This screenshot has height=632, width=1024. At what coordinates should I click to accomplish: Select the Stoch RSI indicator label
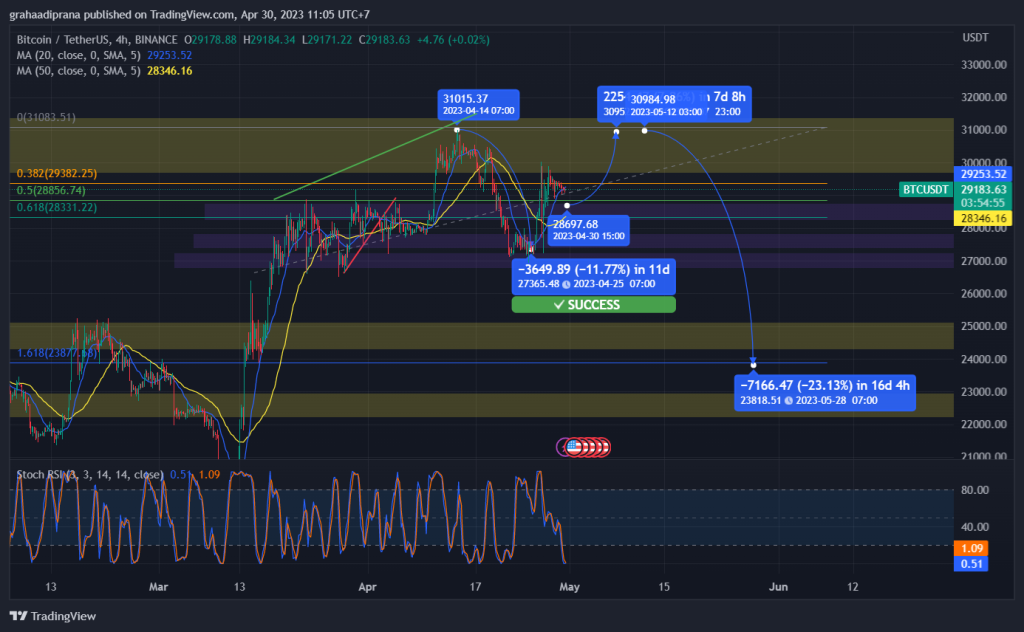[x=89, y=475]
